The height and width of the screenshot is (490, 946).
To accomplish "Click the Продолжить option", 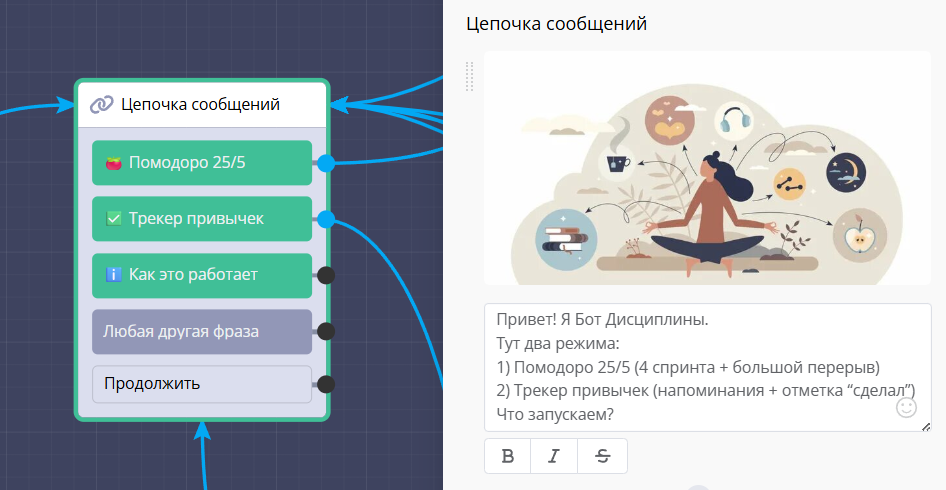I will tap(202, 384).
